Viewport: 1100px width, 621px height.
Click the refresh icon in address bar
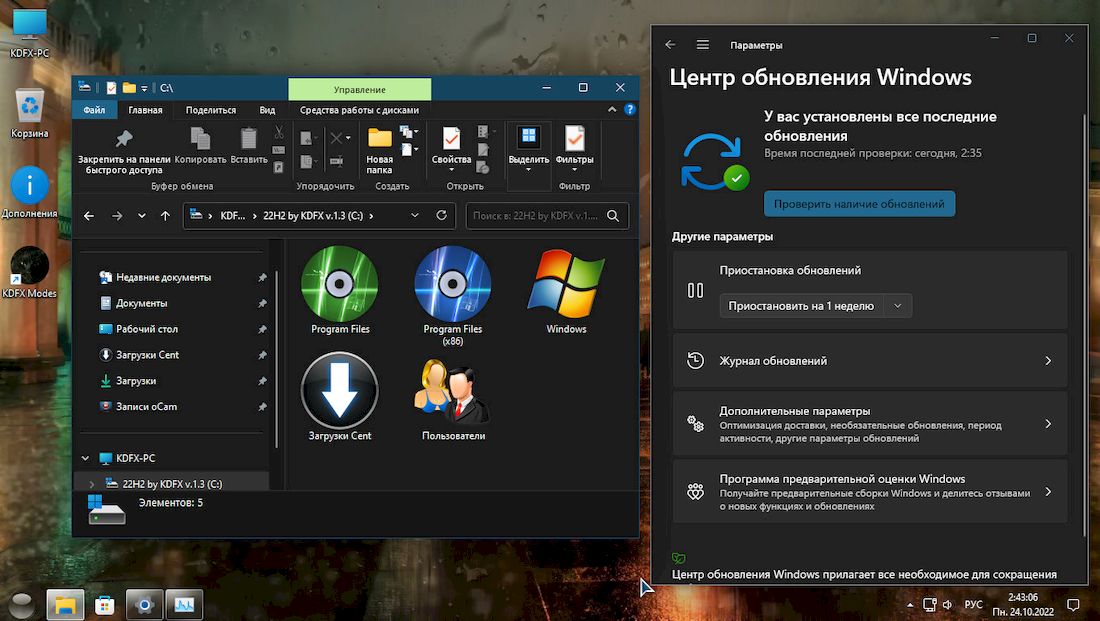click(442, 215)
